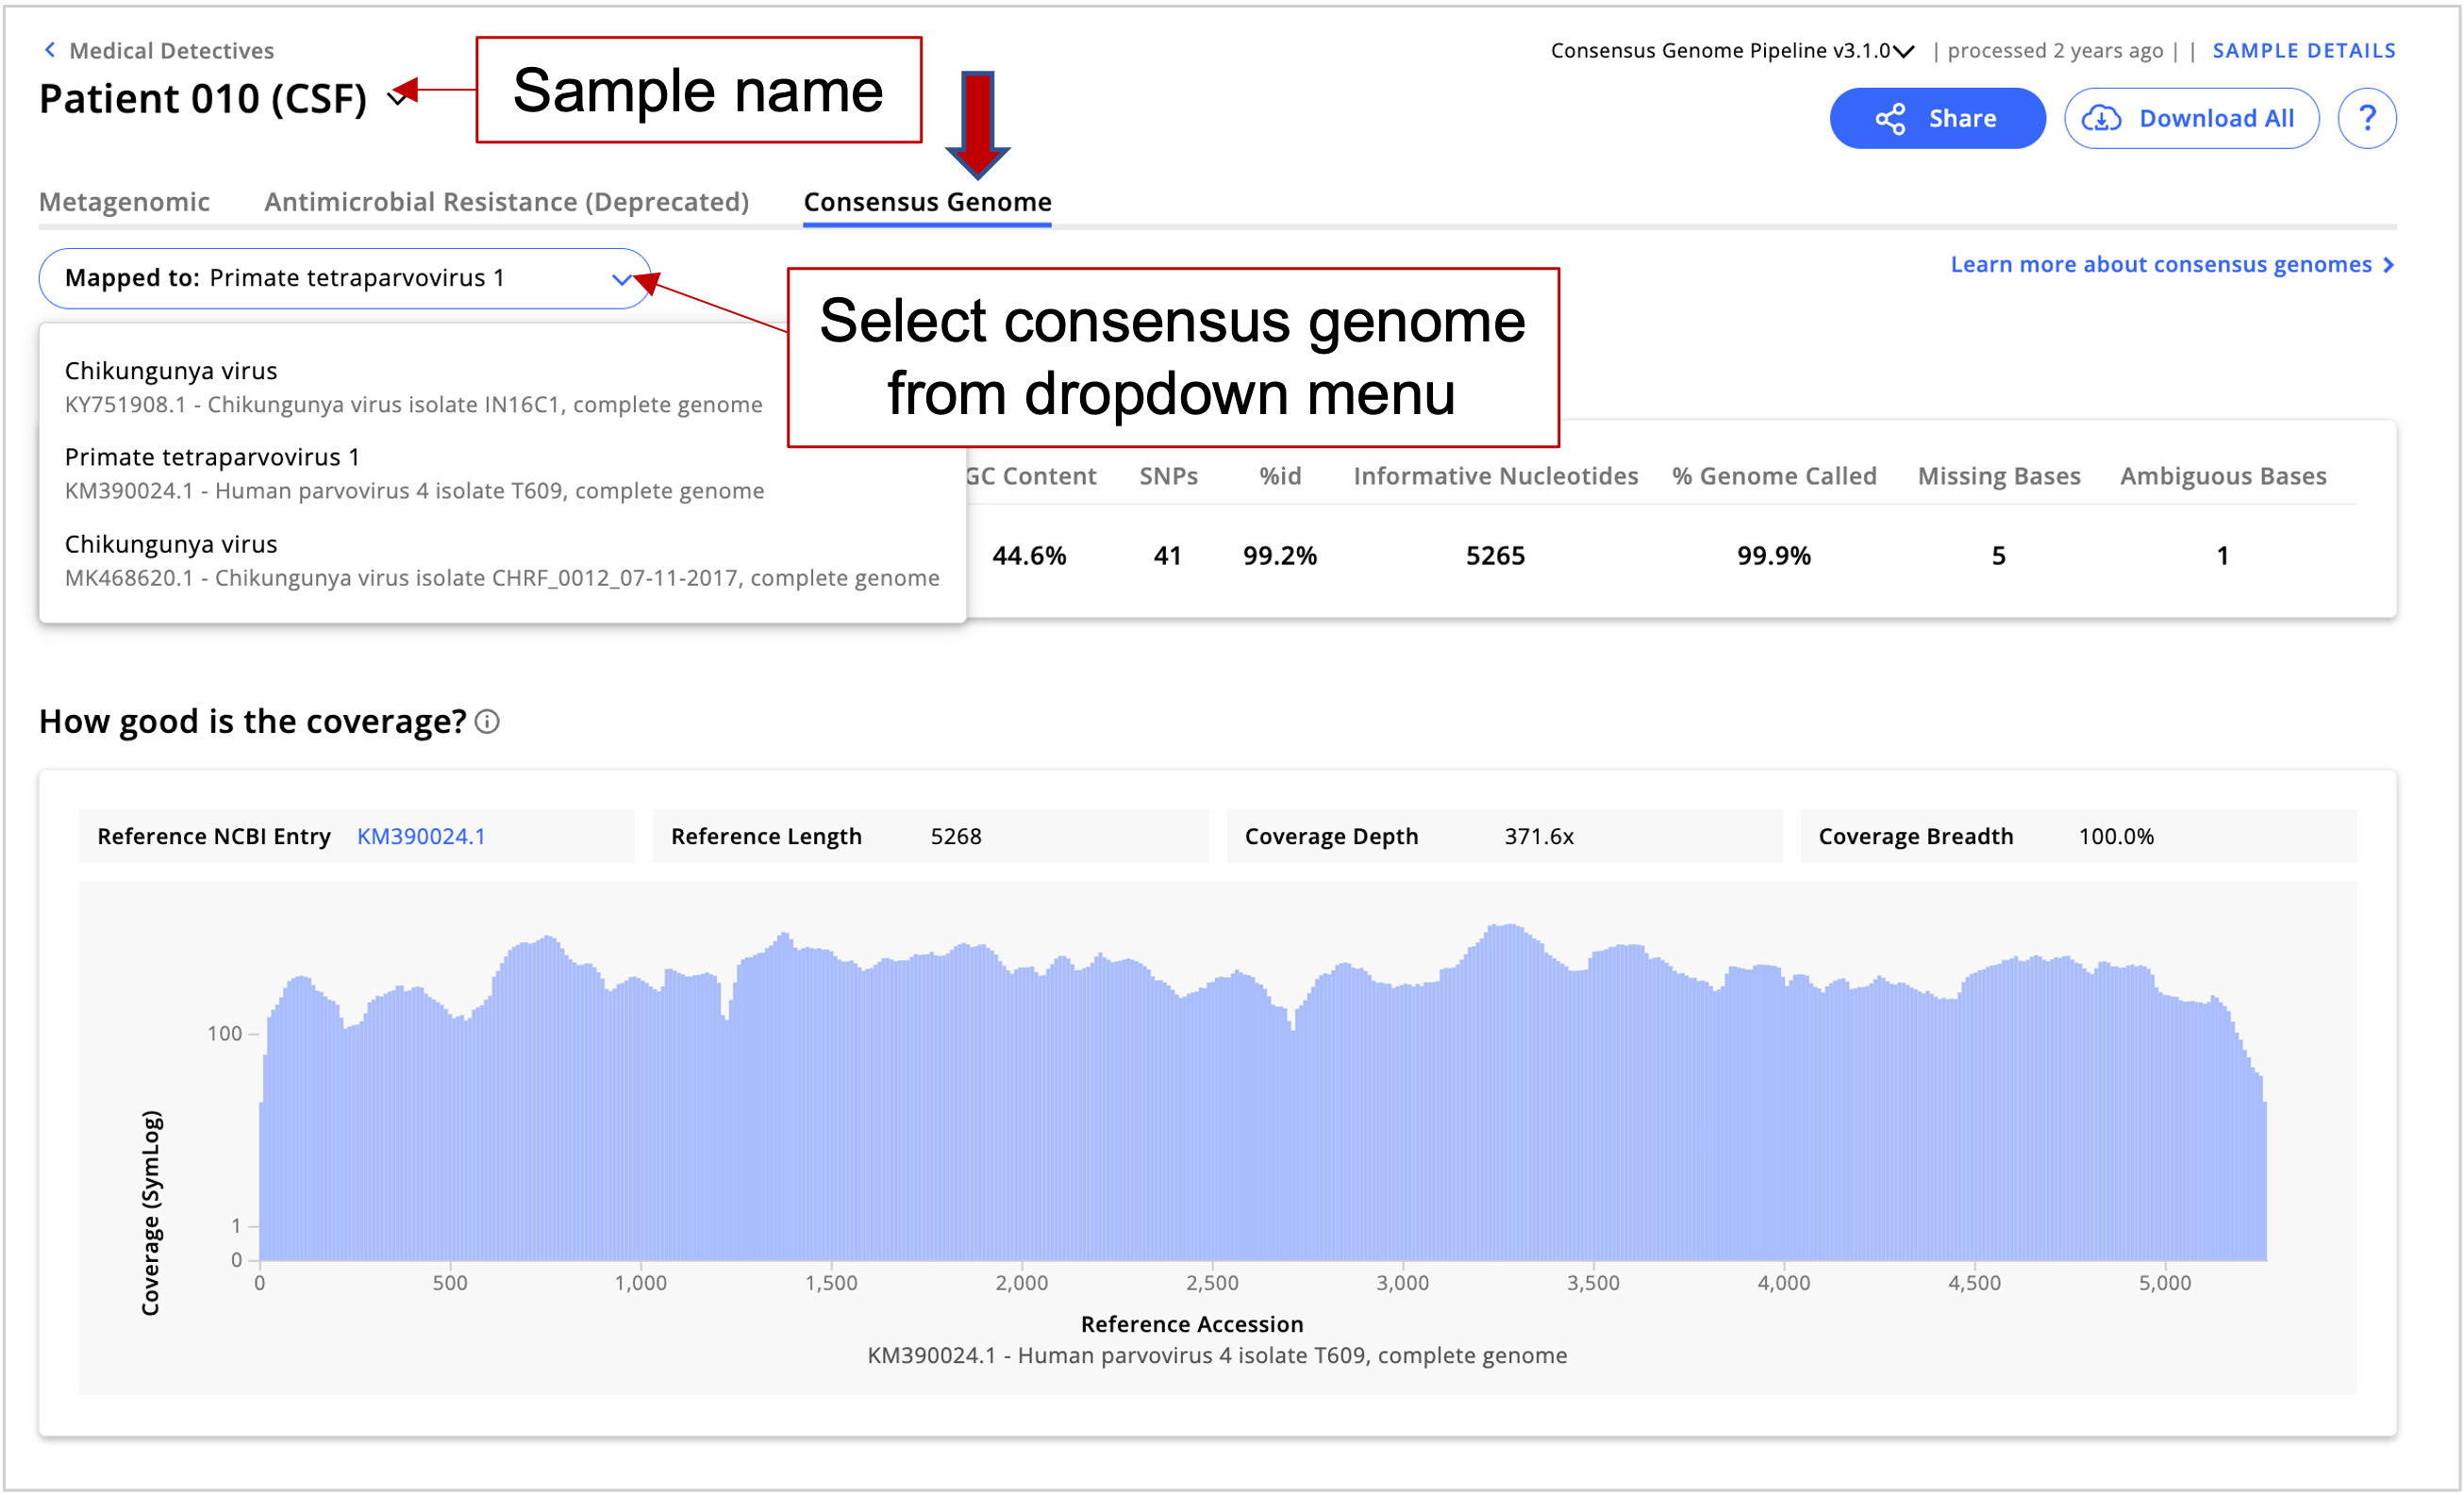
Task: Open the KM390024.1 NCBI reference link
Action: (423, 836)
